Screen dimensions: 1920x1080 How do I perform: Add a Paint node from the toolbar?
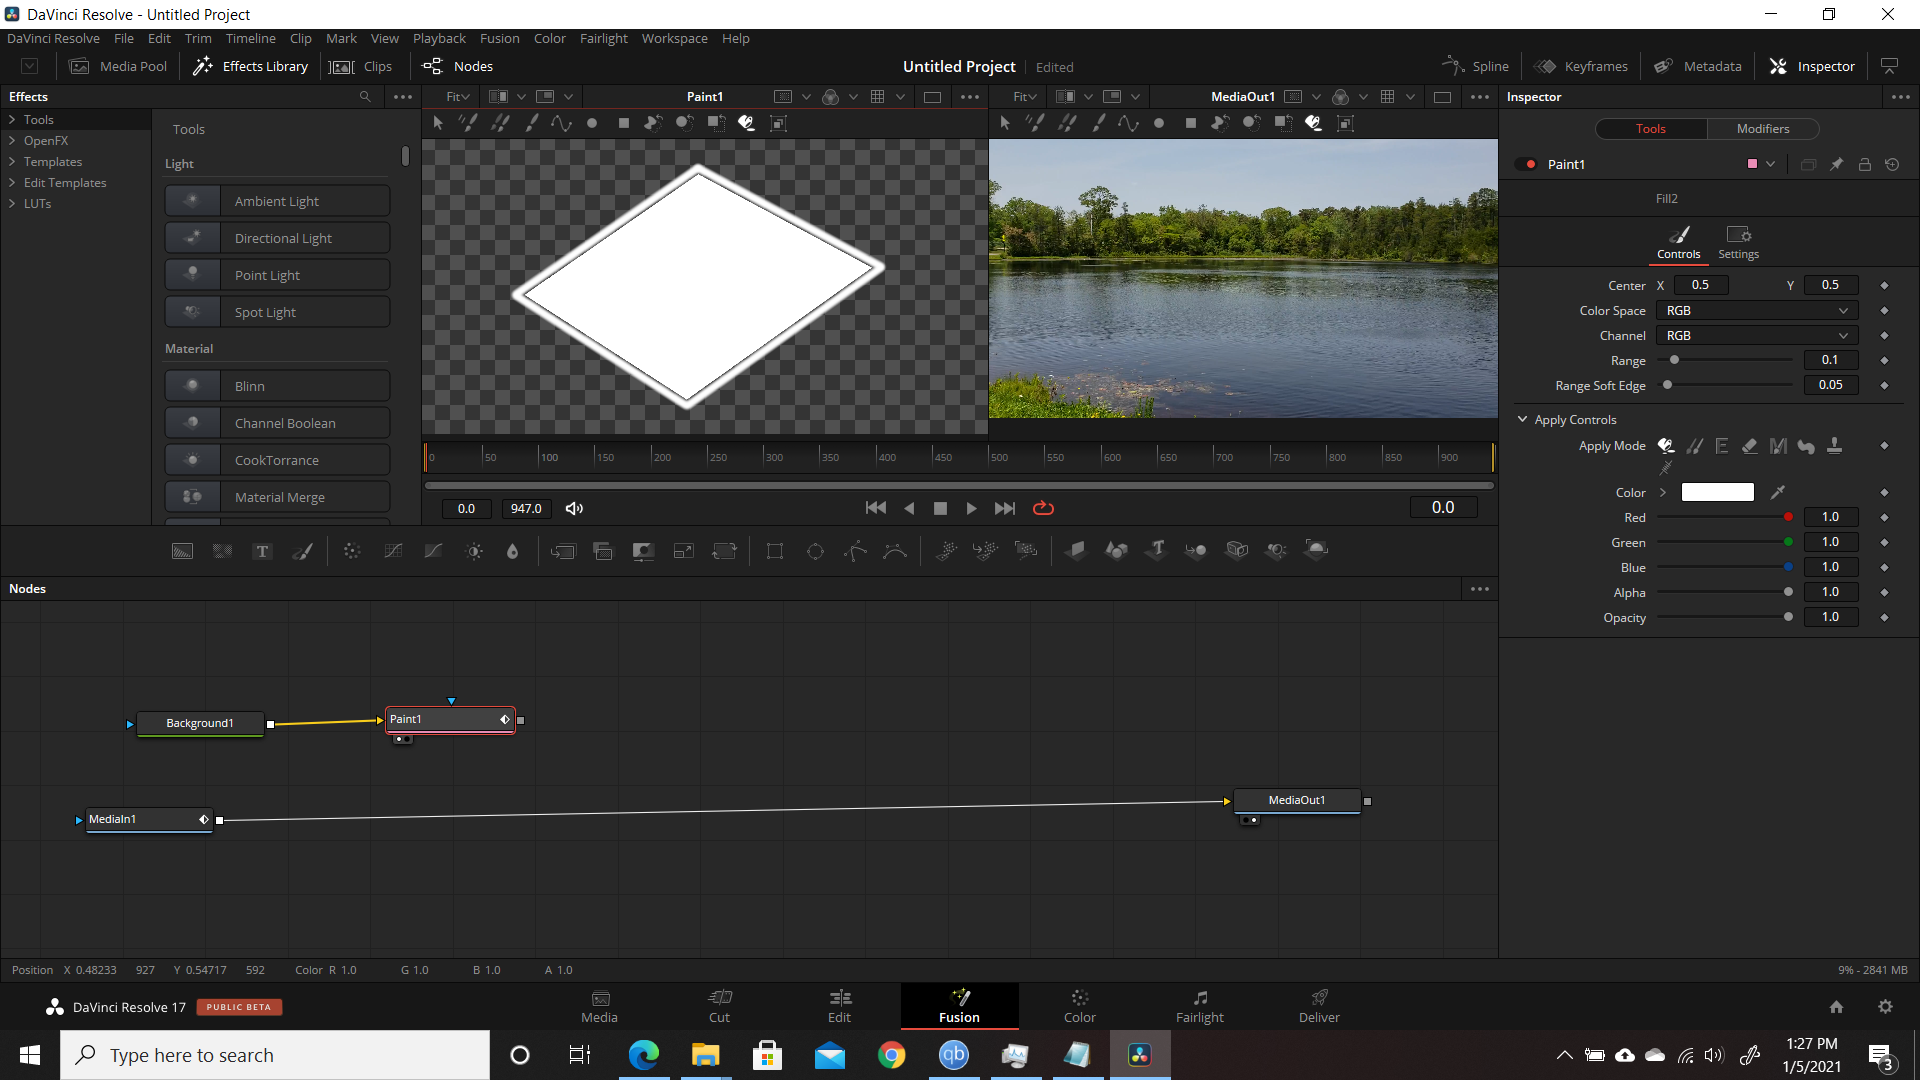pyautogui.click(x=302, y=551)
